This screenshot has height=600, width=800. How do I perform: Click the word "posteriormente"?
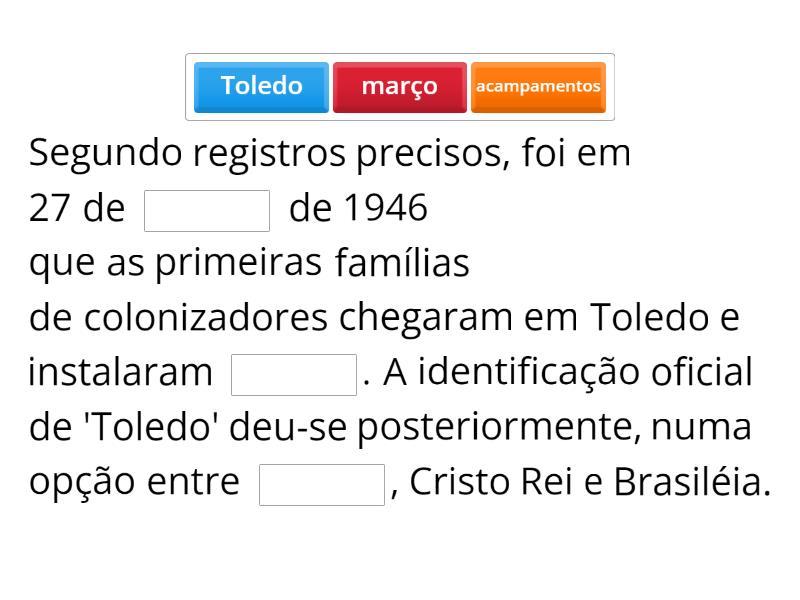coord(498,427)
